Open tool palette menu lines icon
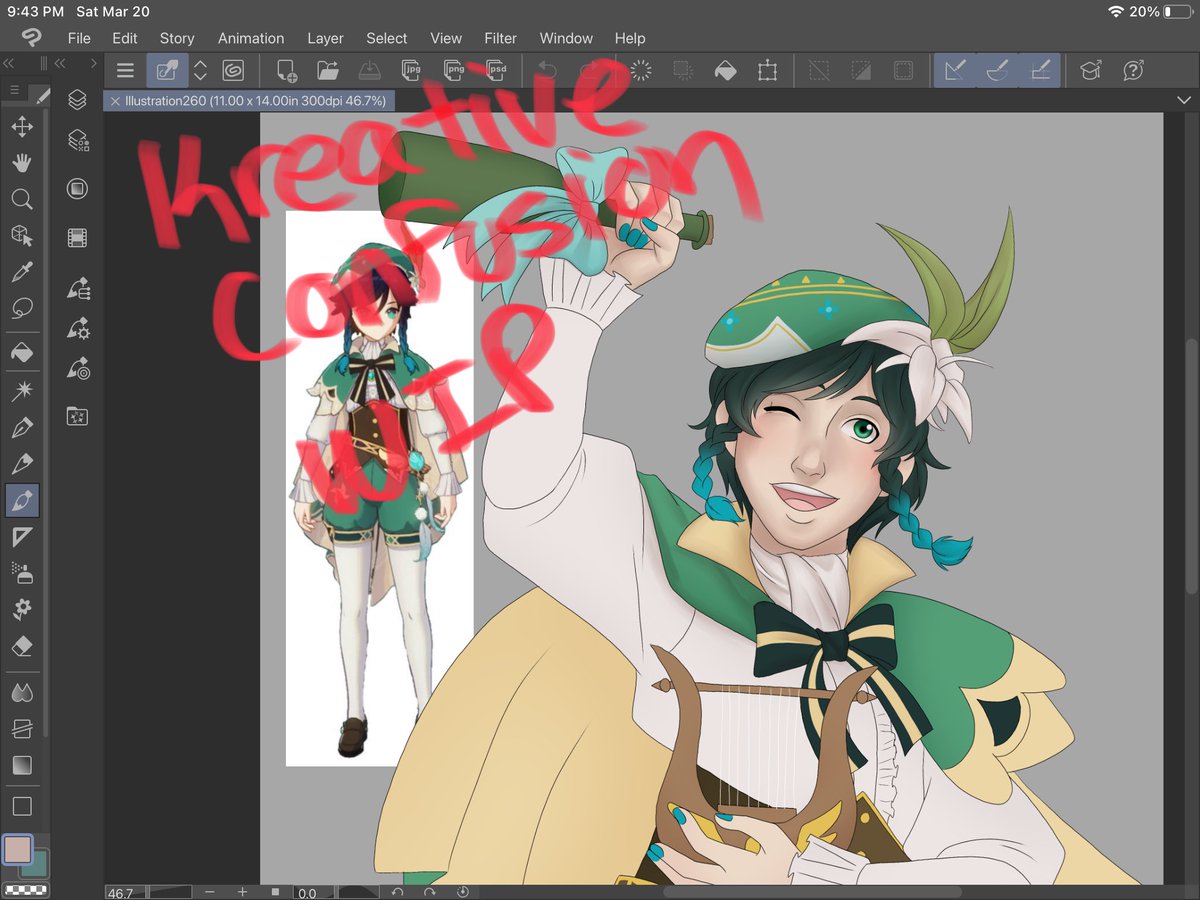 pyautogui.click(x=14, y=90)
